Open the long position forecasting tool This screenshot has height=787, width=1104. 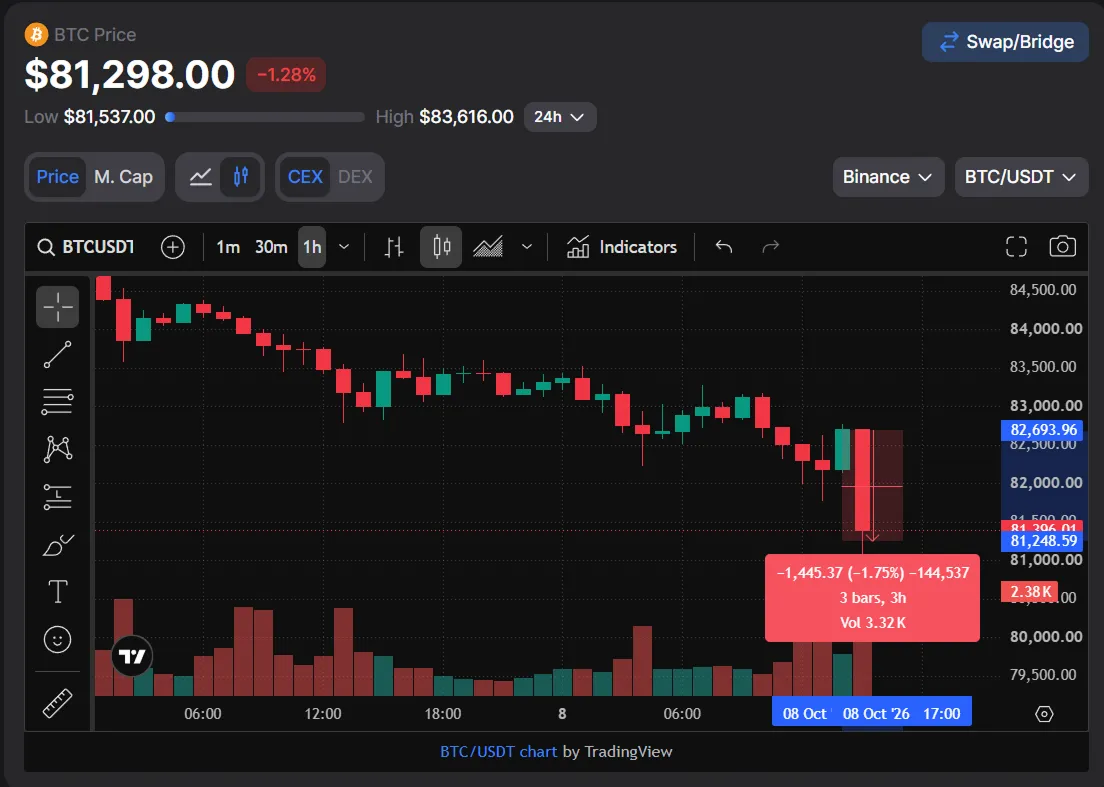click(58, 497)
